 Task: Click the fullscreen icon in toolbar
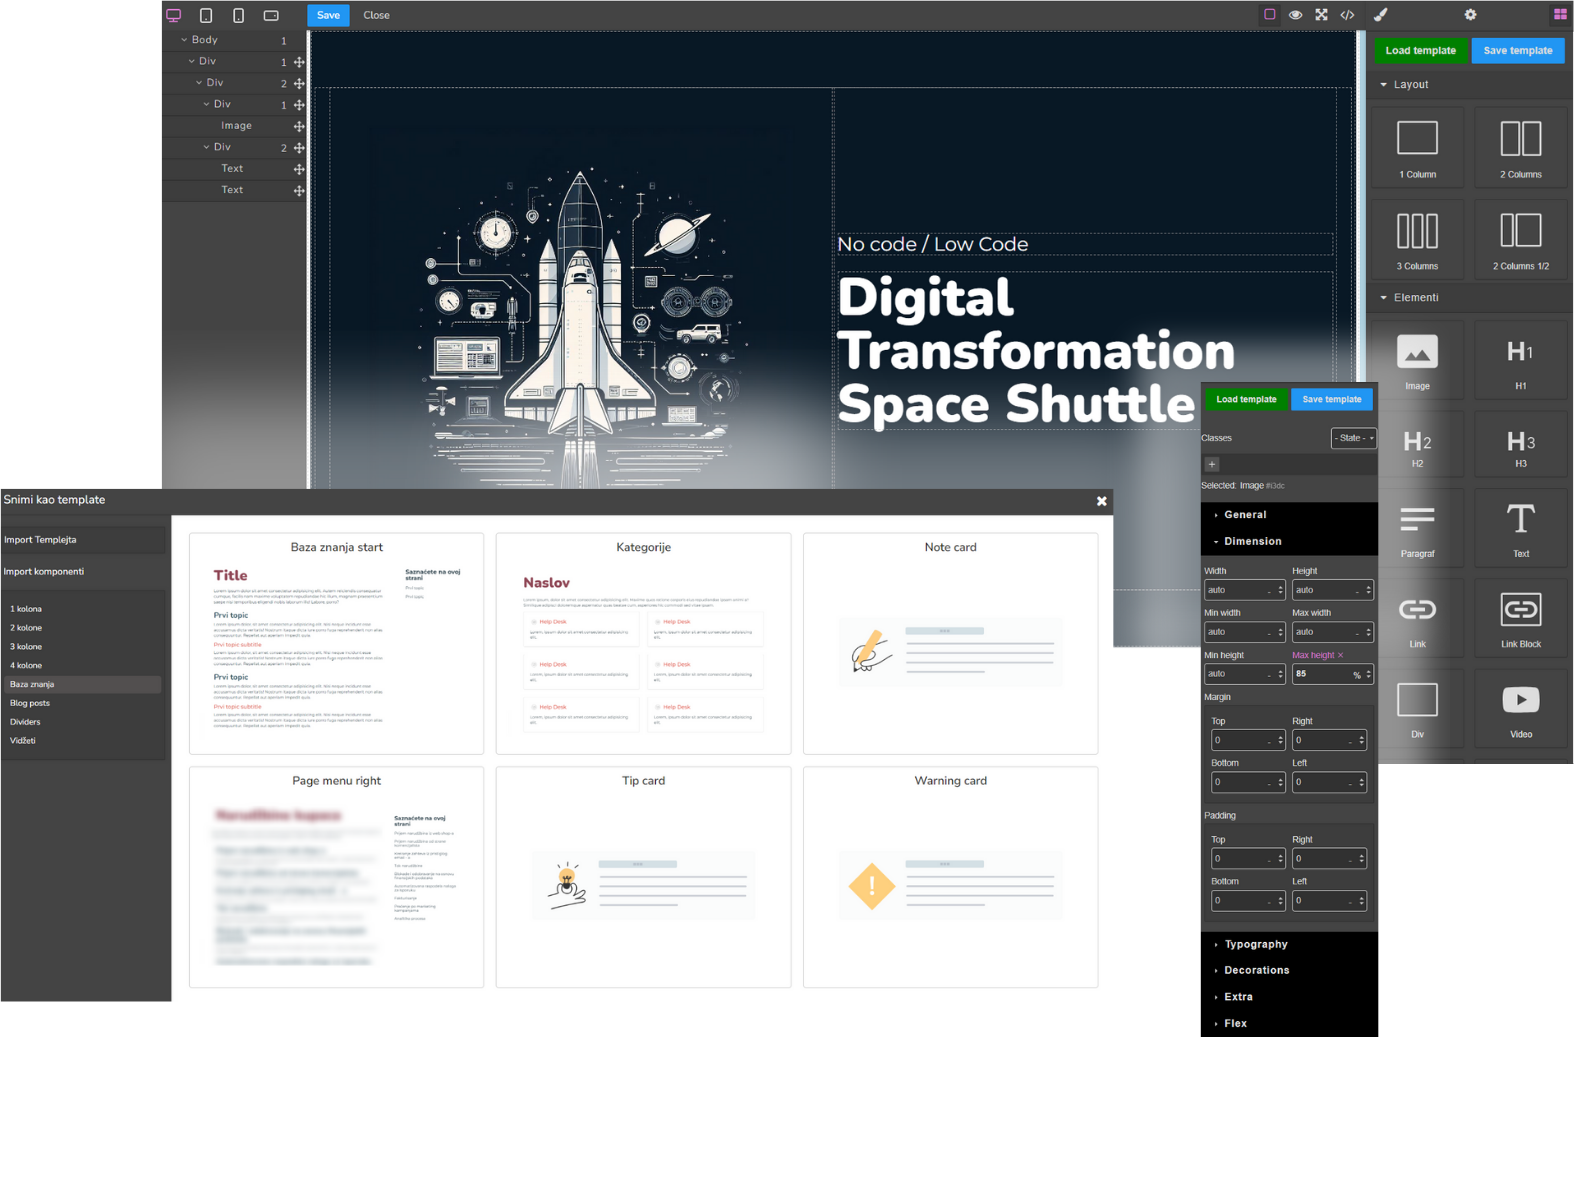1321,15
